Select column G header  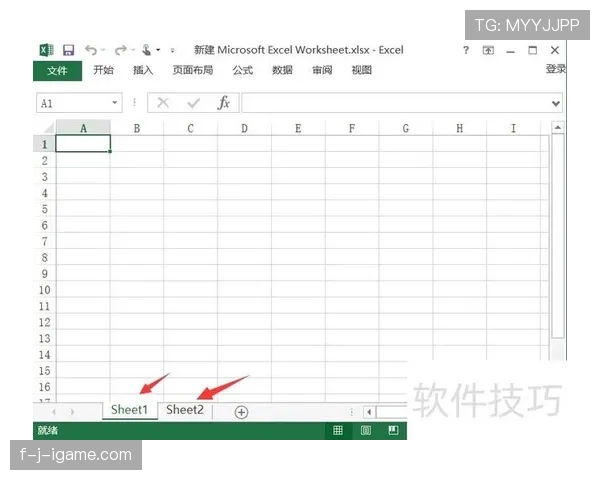pyautogui.click(x=406, y=128)
